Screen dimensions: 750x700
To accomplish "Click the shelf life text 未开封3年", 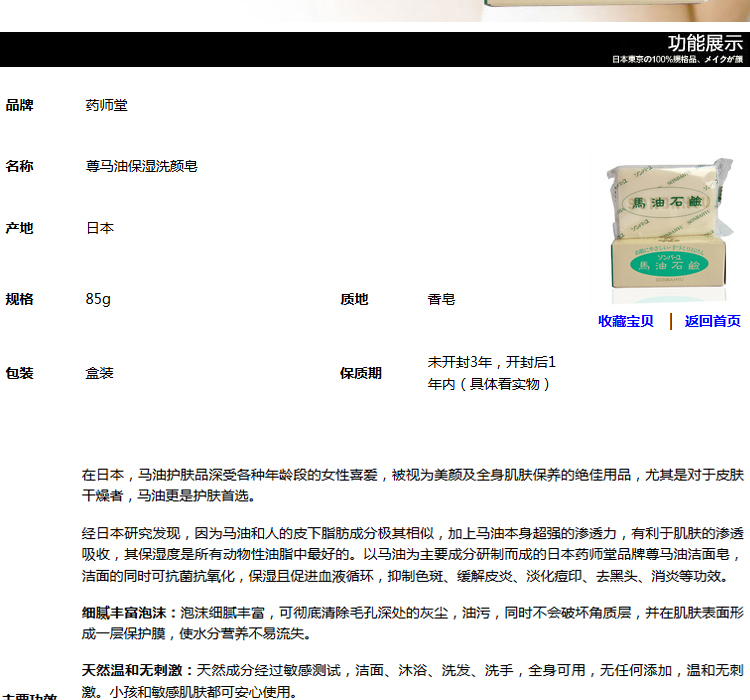I will click(x=460, y=362).
